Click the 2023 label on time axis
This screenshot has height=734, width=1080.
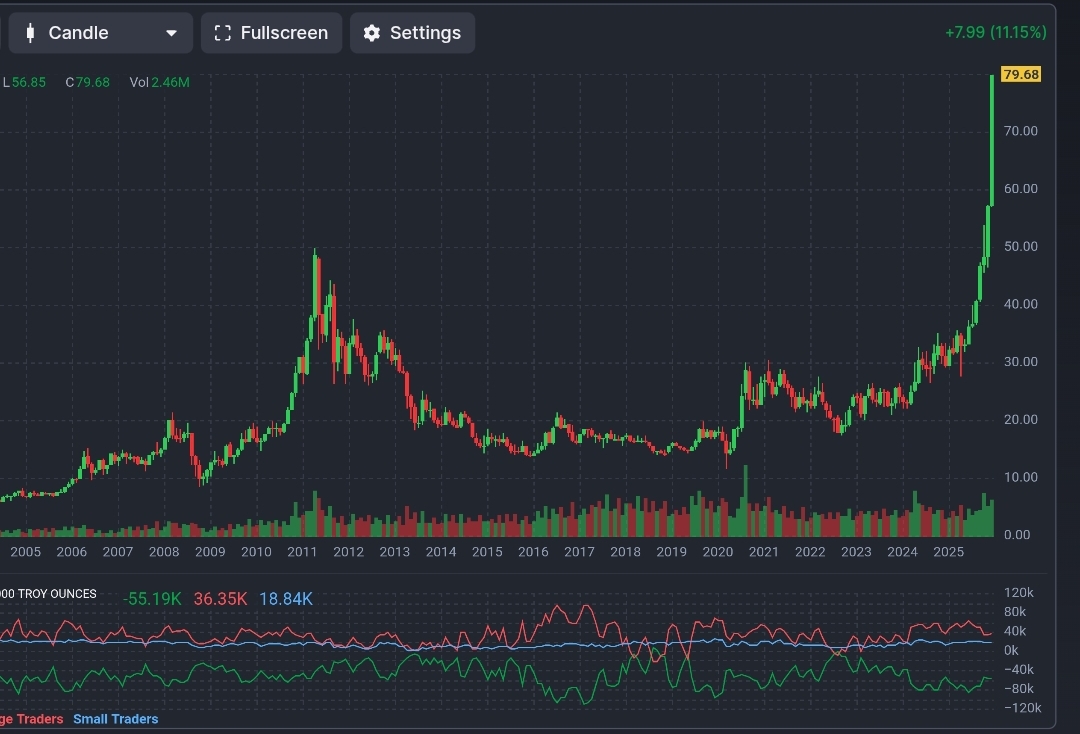pyautogui.click(x=856, y=552)
